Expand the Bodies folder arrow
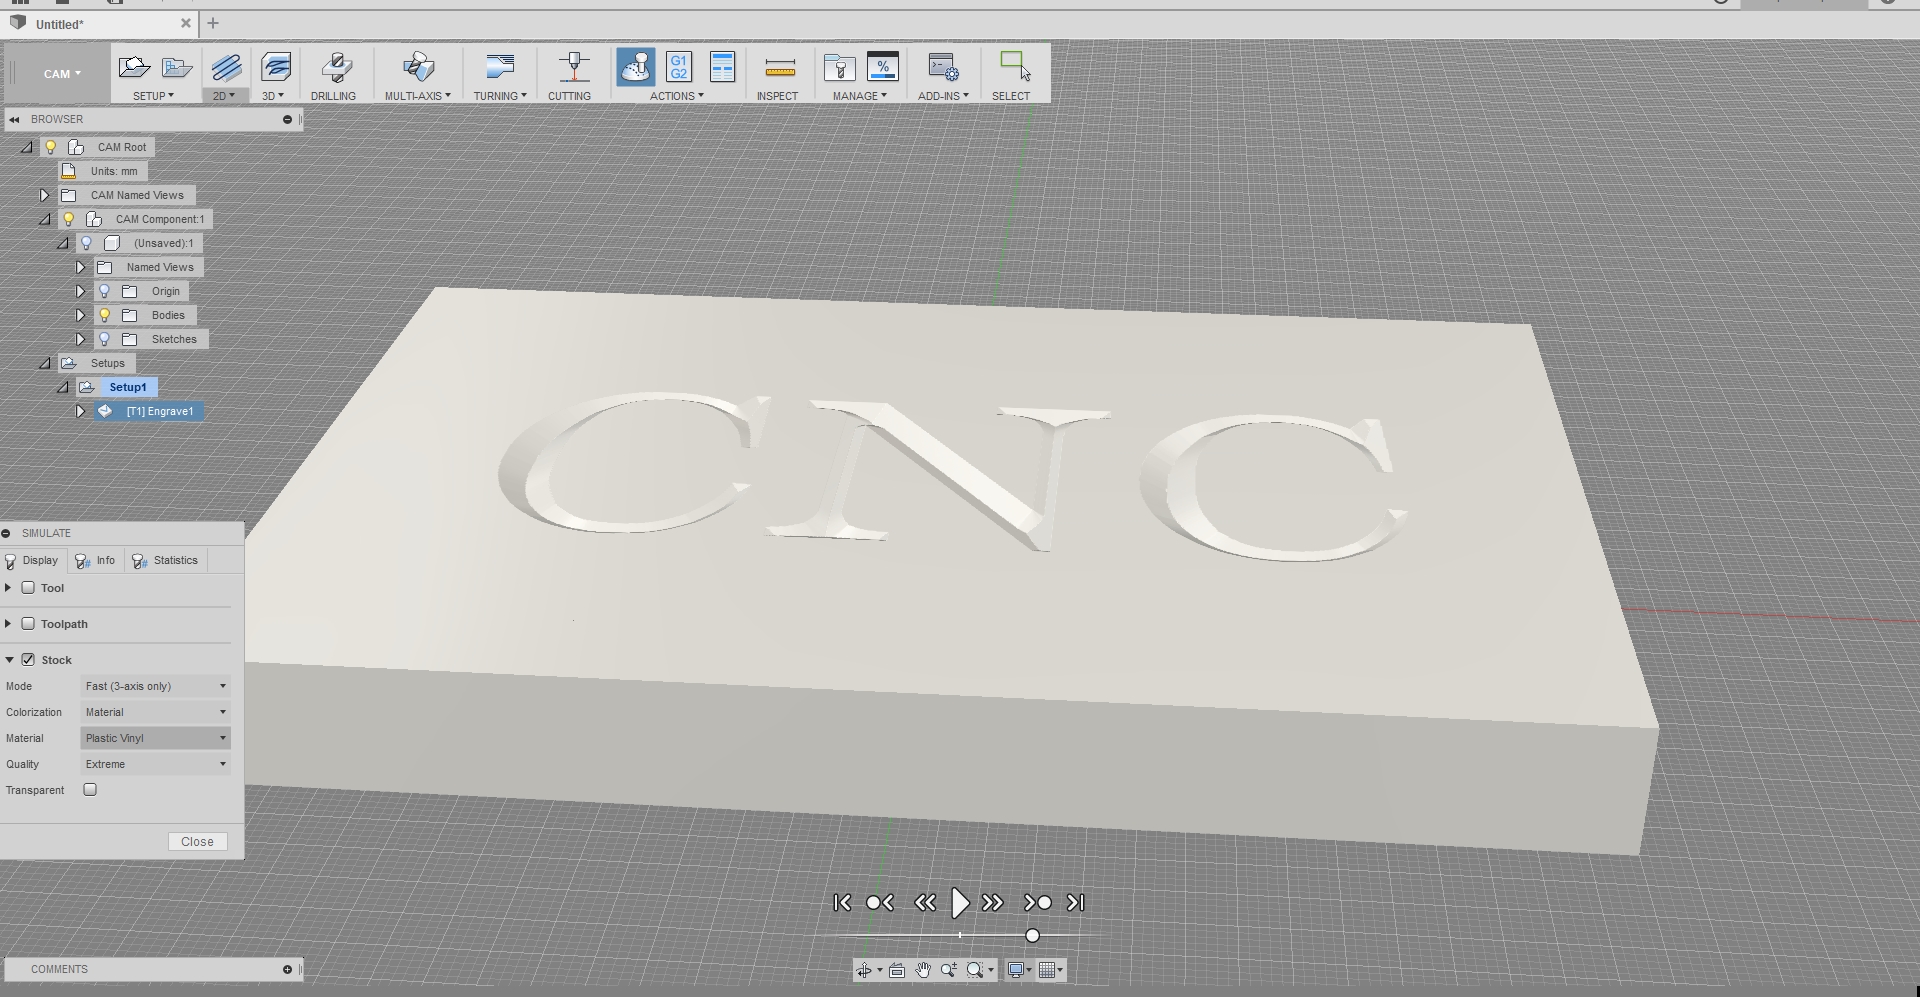Image resolution: width=1920 pixels, height=997 pixels. (x=80, y=315)
